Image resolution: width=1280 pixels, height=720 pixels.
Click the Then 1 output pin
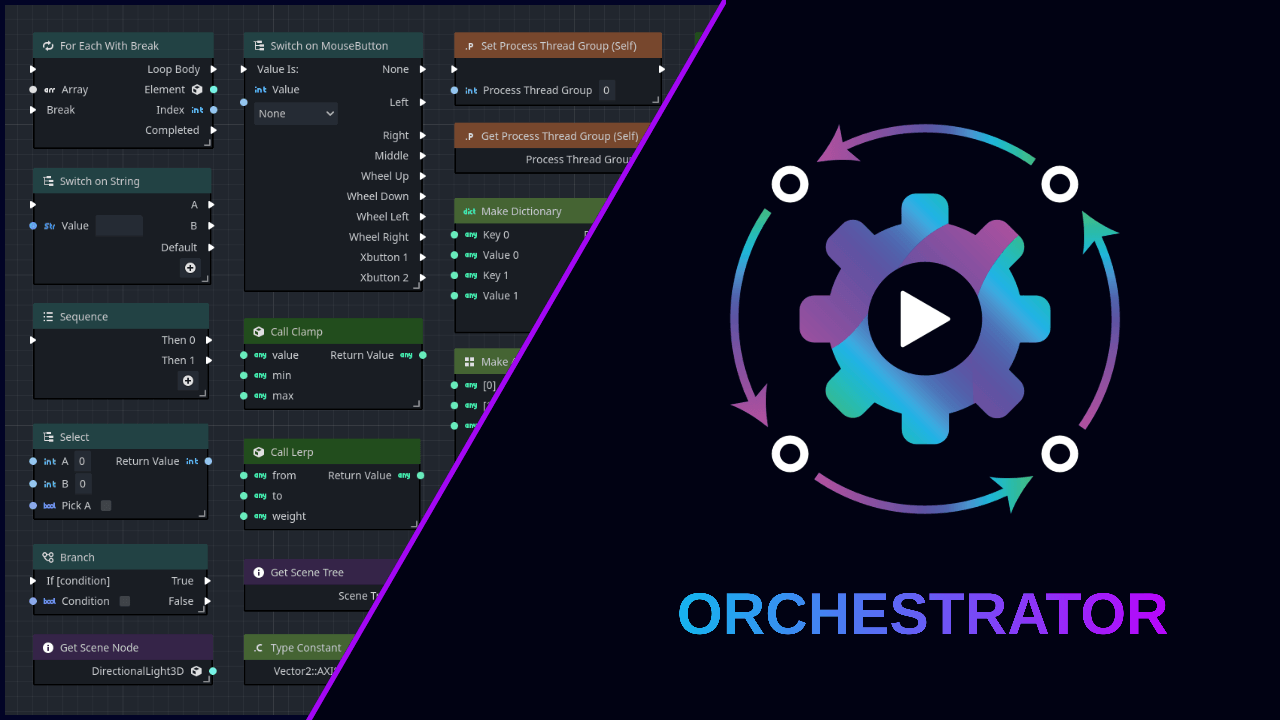click(209, 360)
